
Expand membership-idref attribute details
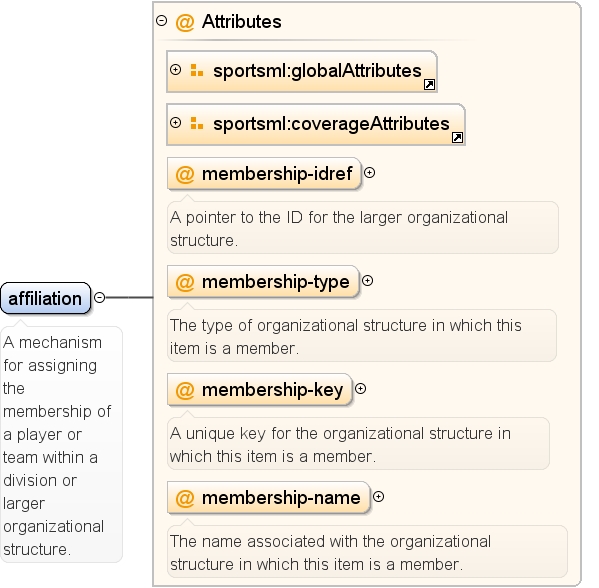[369, 173]
